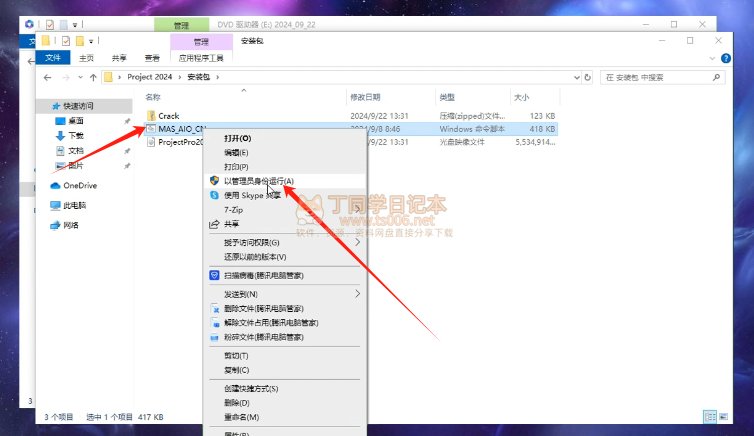
Task: Click the MAS_AIO_CN script file icon
Action: [151, 129]
